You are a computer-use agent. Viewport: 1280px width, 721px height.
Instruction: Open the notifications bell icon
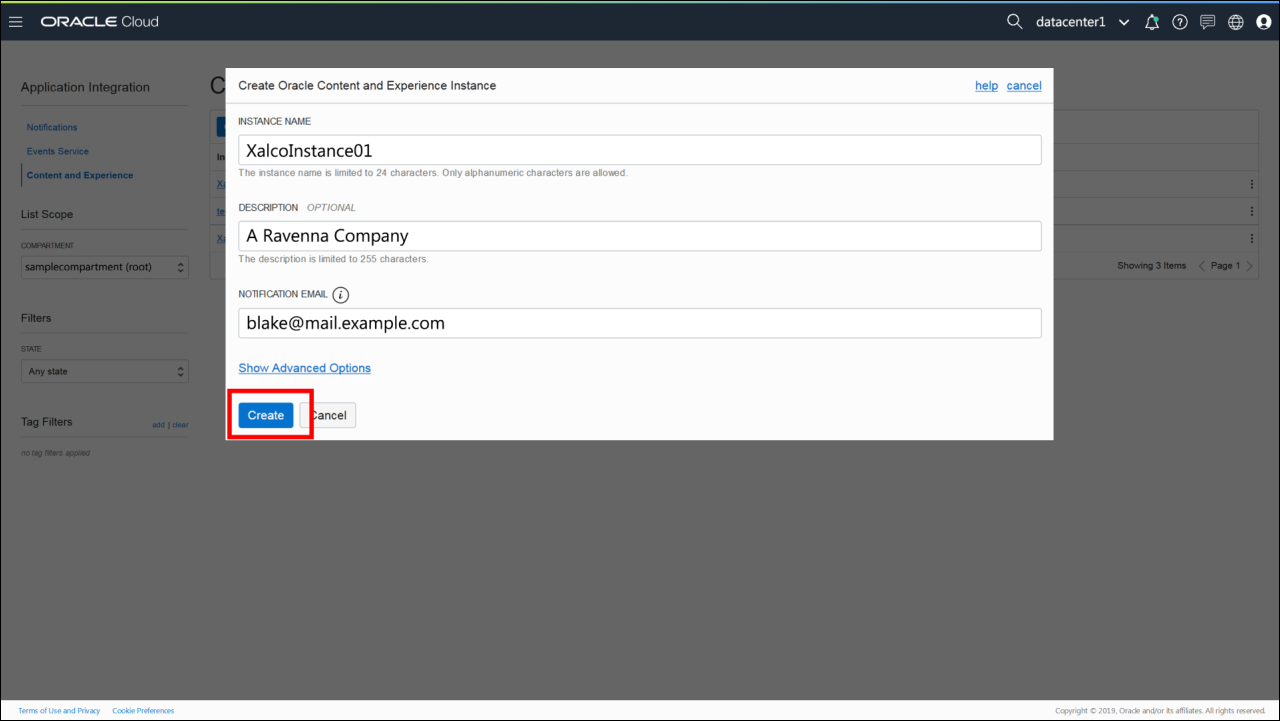1152,22
